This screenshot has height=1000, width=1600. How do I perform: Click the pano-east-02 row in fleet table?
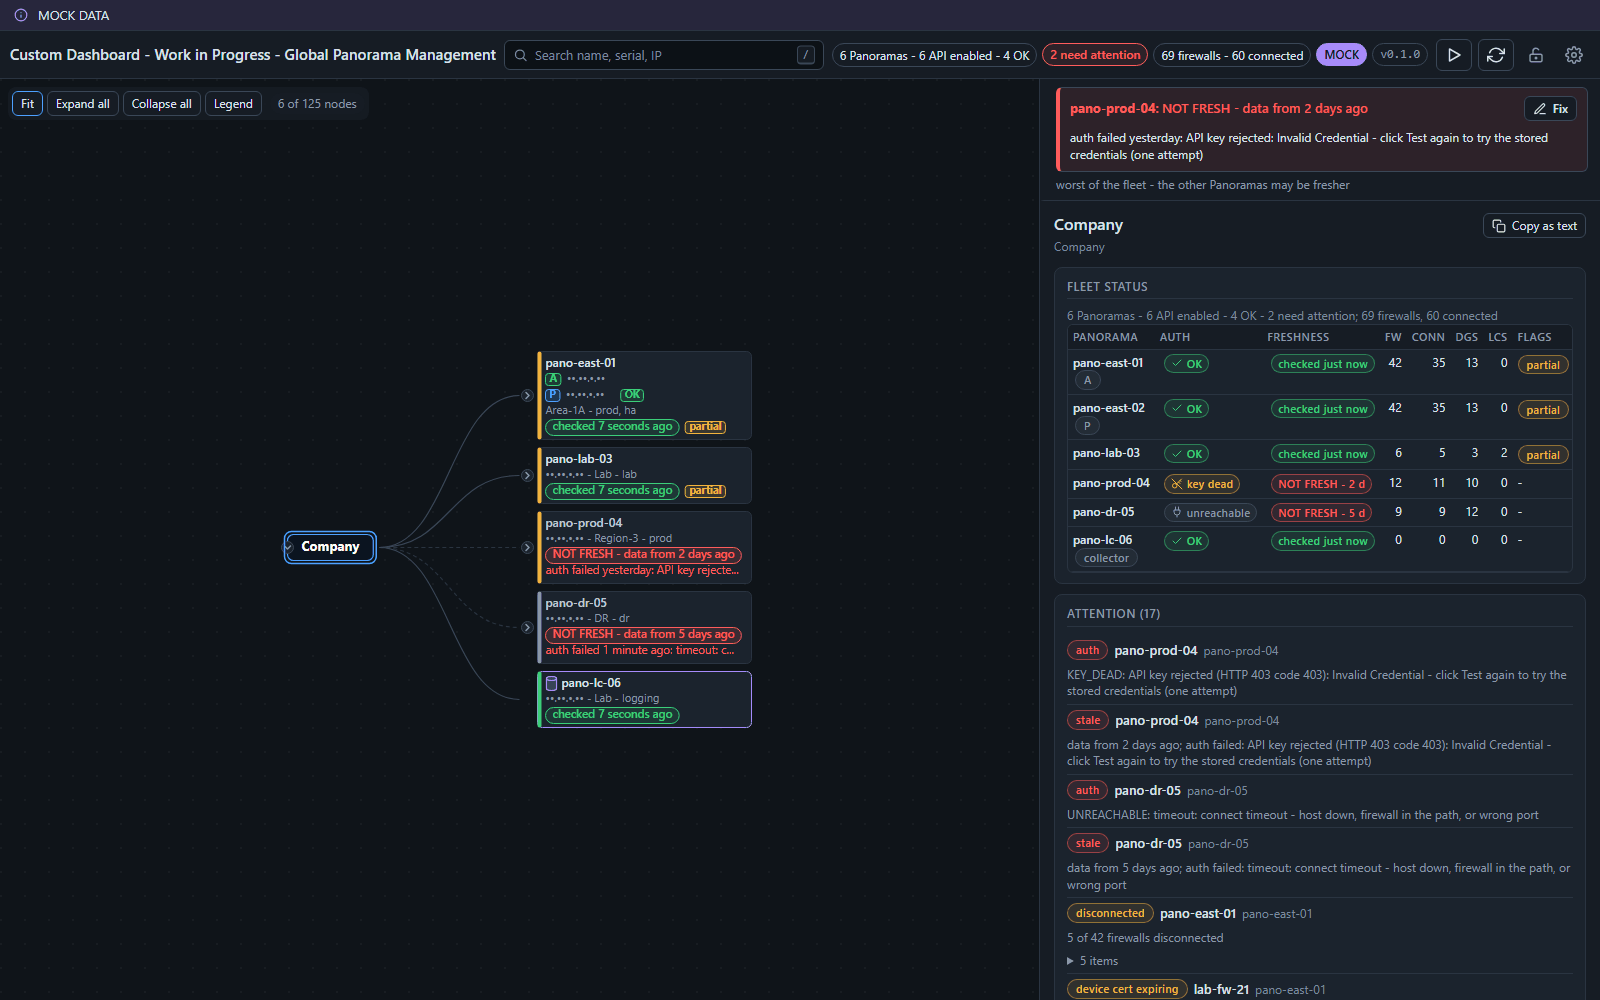click(x=1320, y=417)
